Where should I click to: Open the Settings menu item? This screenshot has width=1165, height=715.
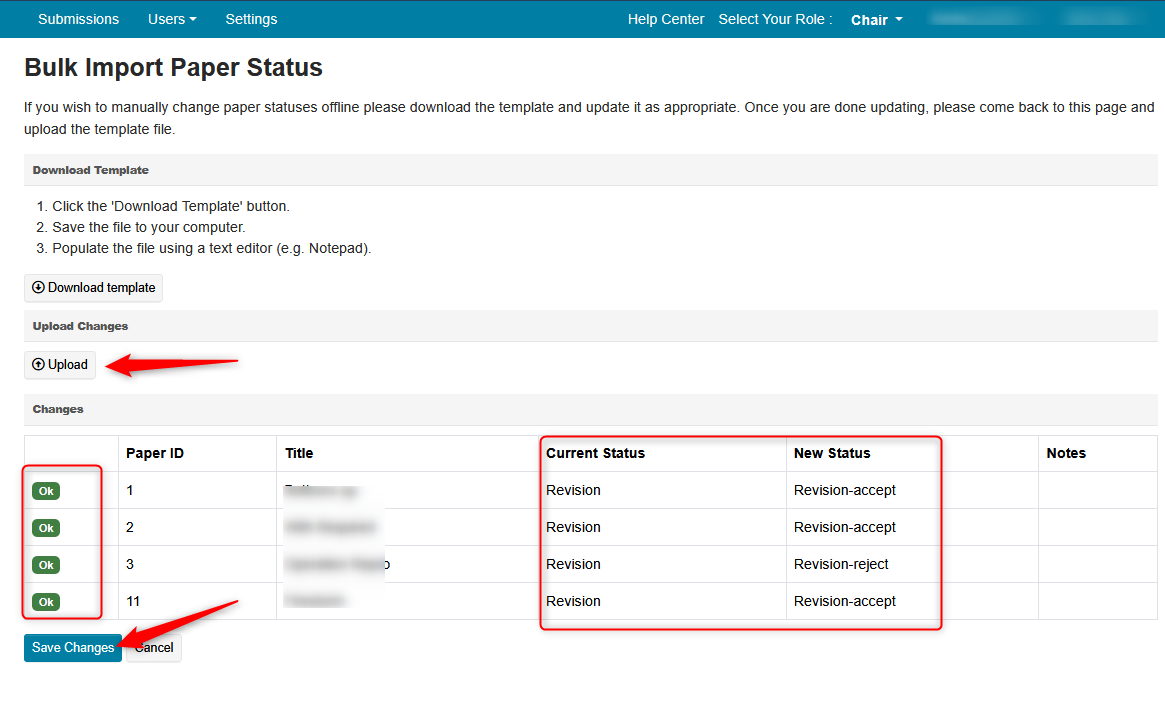[251, 19]
